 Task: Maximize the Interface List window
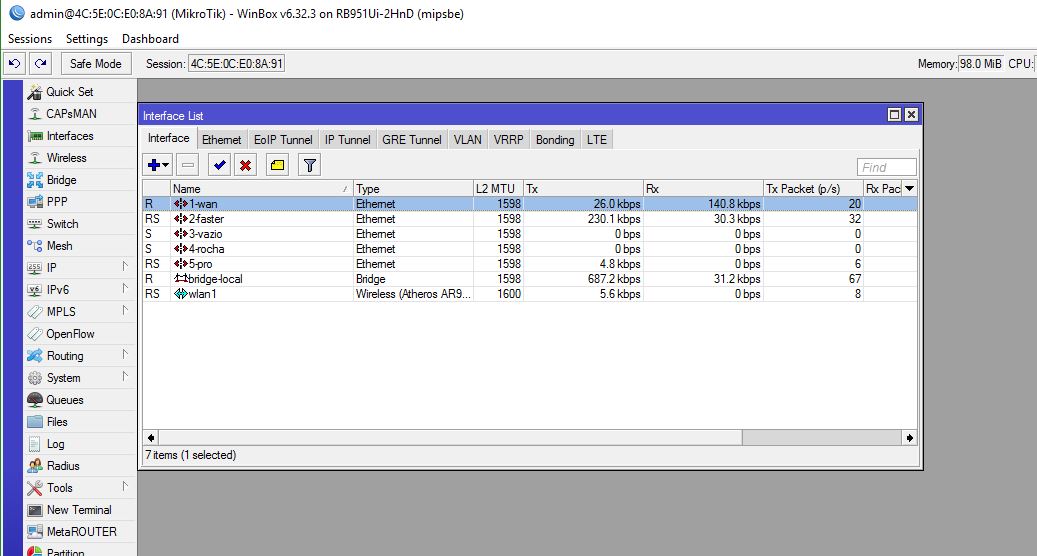(x=894, y=114)
